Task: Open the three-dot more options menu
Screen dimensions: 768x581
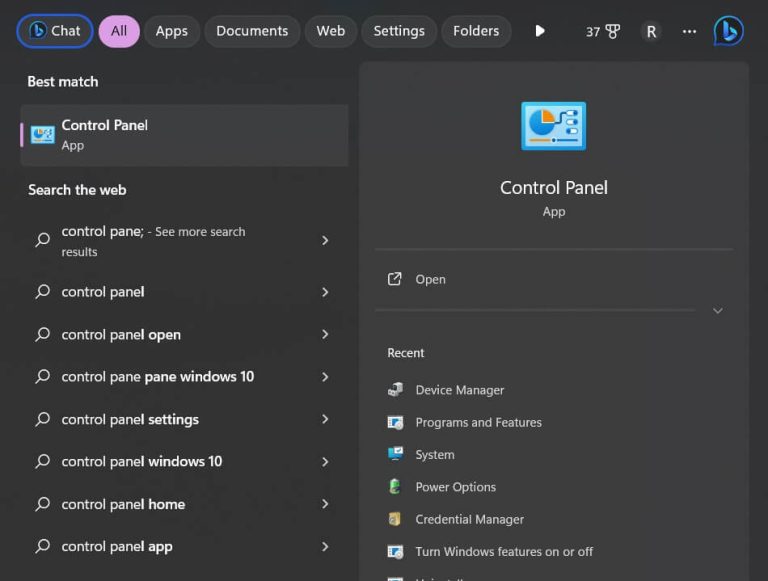Action: tap(689, 31)
